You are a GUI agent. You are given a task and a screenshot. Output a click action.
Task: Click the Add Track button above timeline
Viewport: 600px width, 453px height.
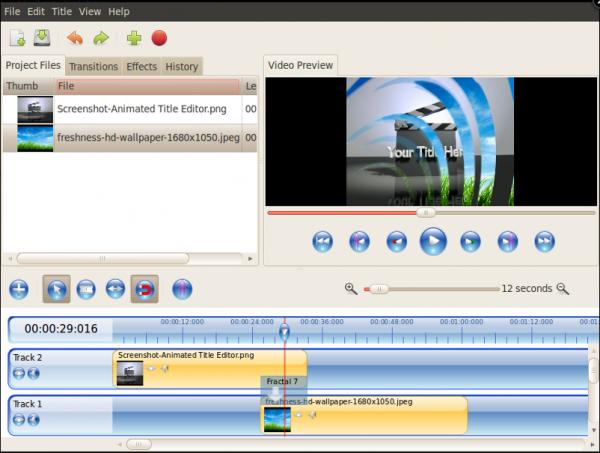[x=19, y=290]
